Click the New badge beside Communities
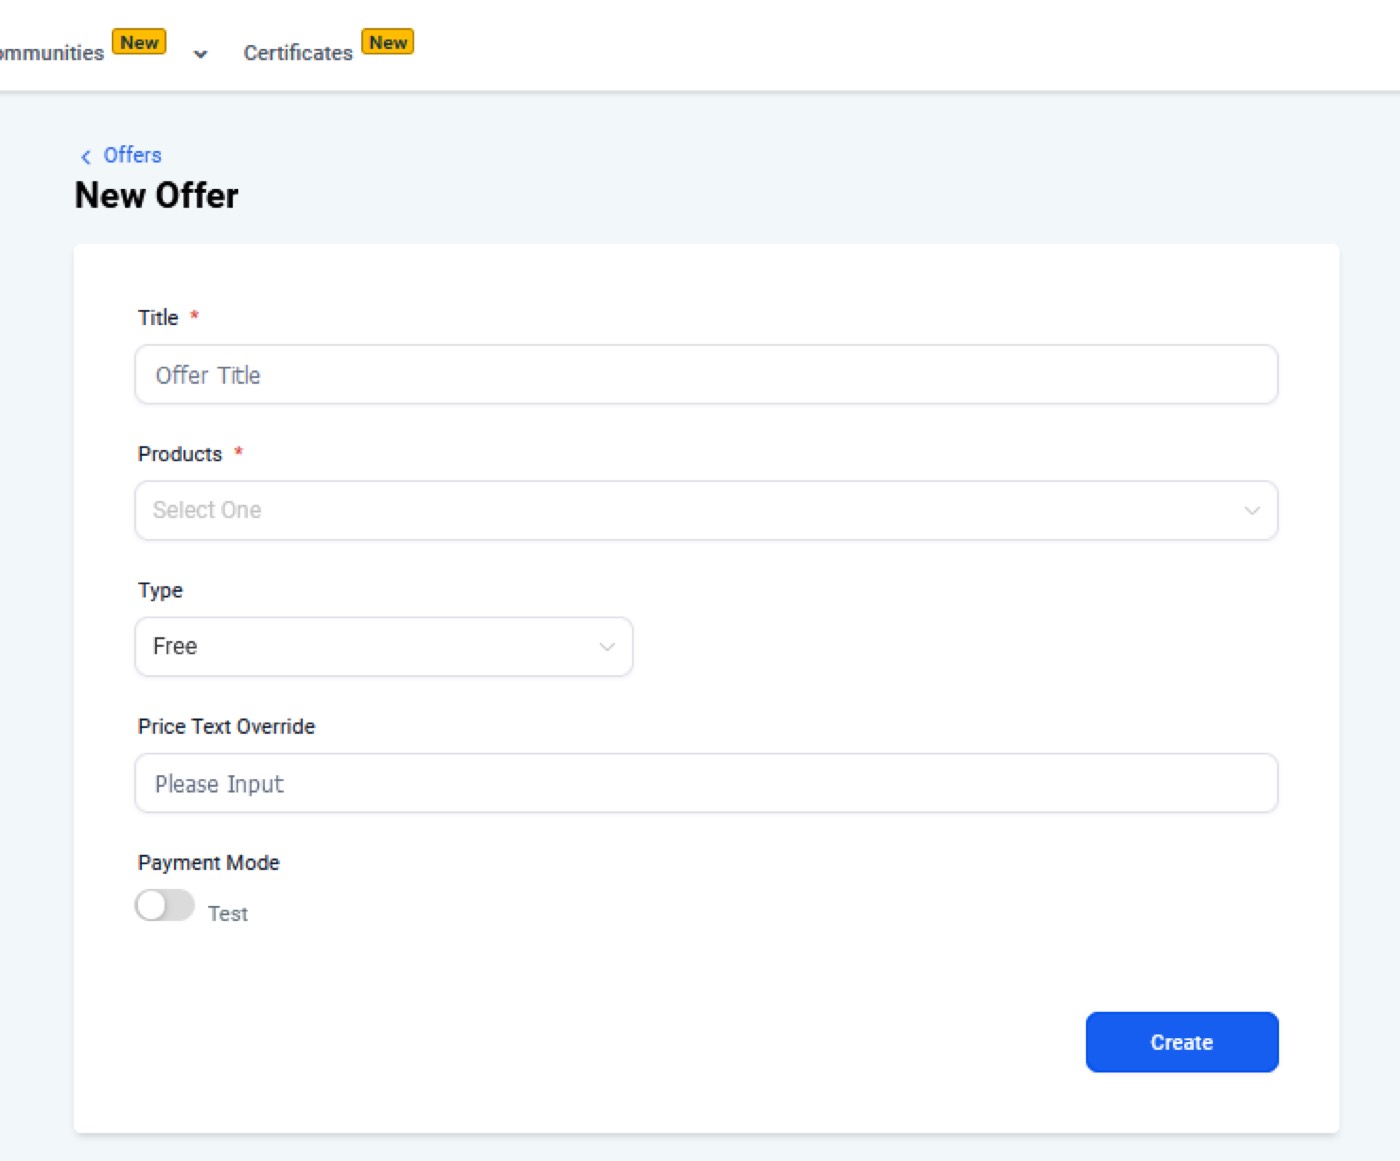This screenshot has height=1161, width=1400. click(x=139, y=42)
